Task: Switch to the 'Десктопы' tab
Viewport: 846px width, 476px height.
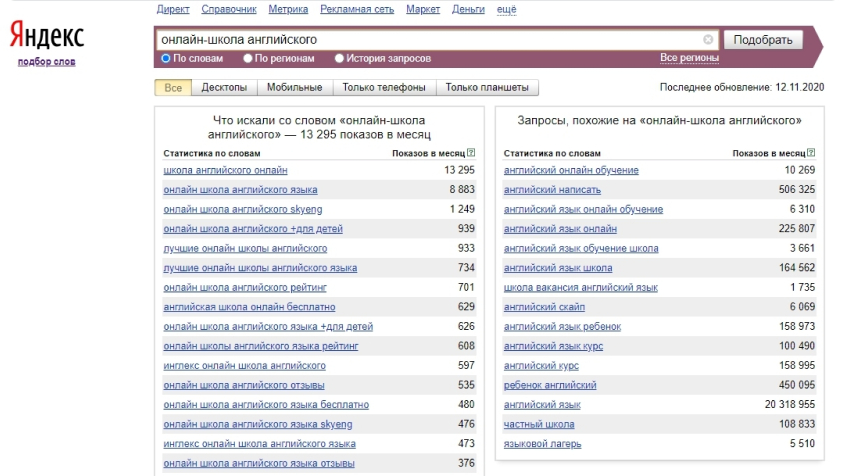Action: click(224, 87)
